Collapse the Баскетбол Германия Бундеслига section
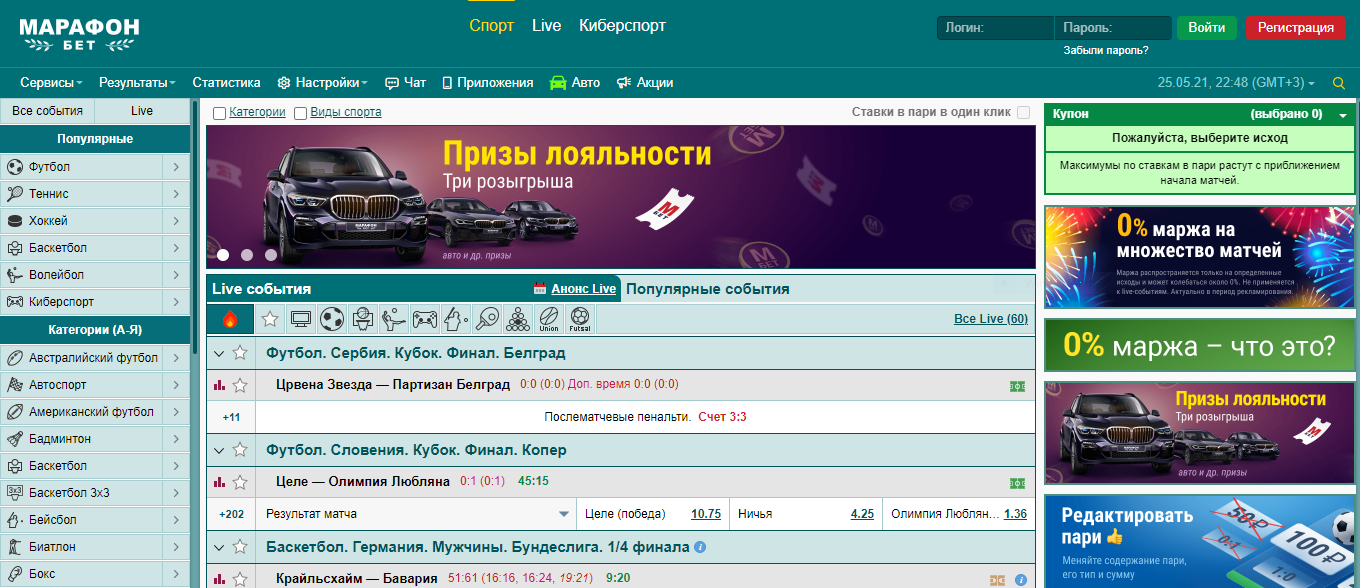The height and width of the screenshot is (588, 1360). [x=219, y=547]
